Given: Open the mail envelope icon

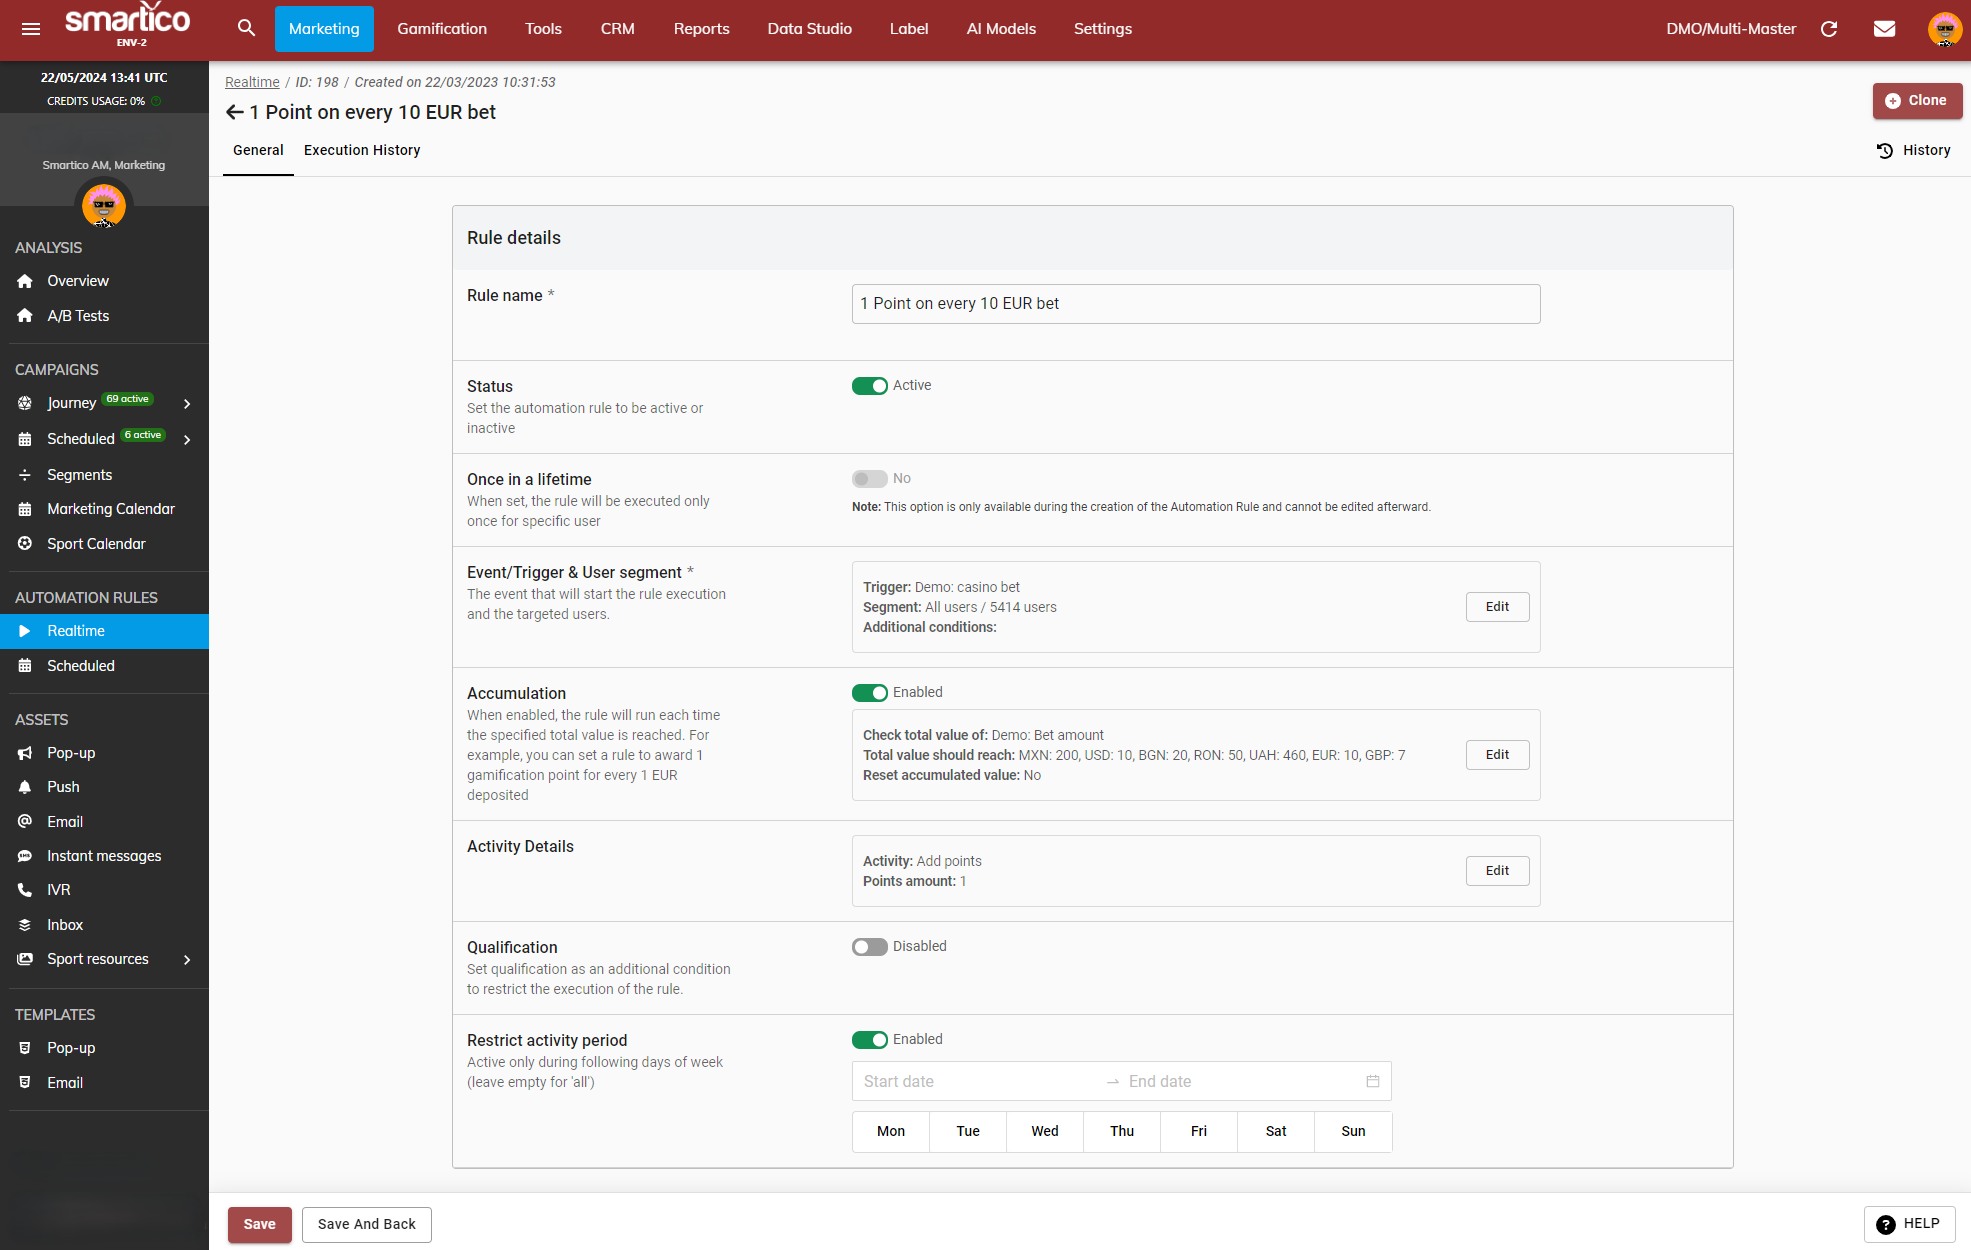Looking at the screenshot, I should click(1884, 29).
